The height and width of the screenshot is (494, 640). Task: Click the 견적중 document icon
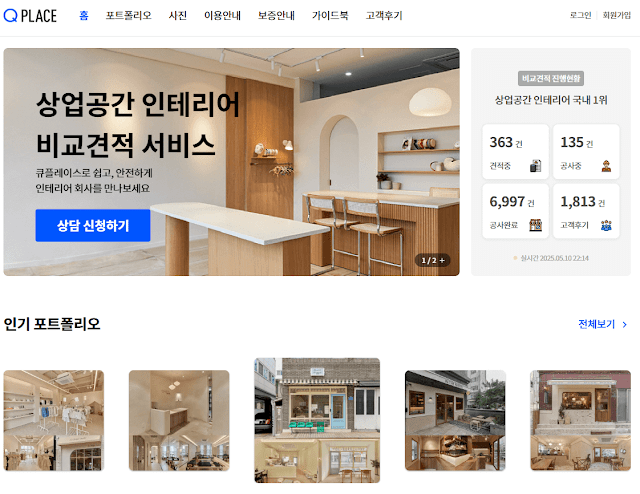(x=536, y=166)
